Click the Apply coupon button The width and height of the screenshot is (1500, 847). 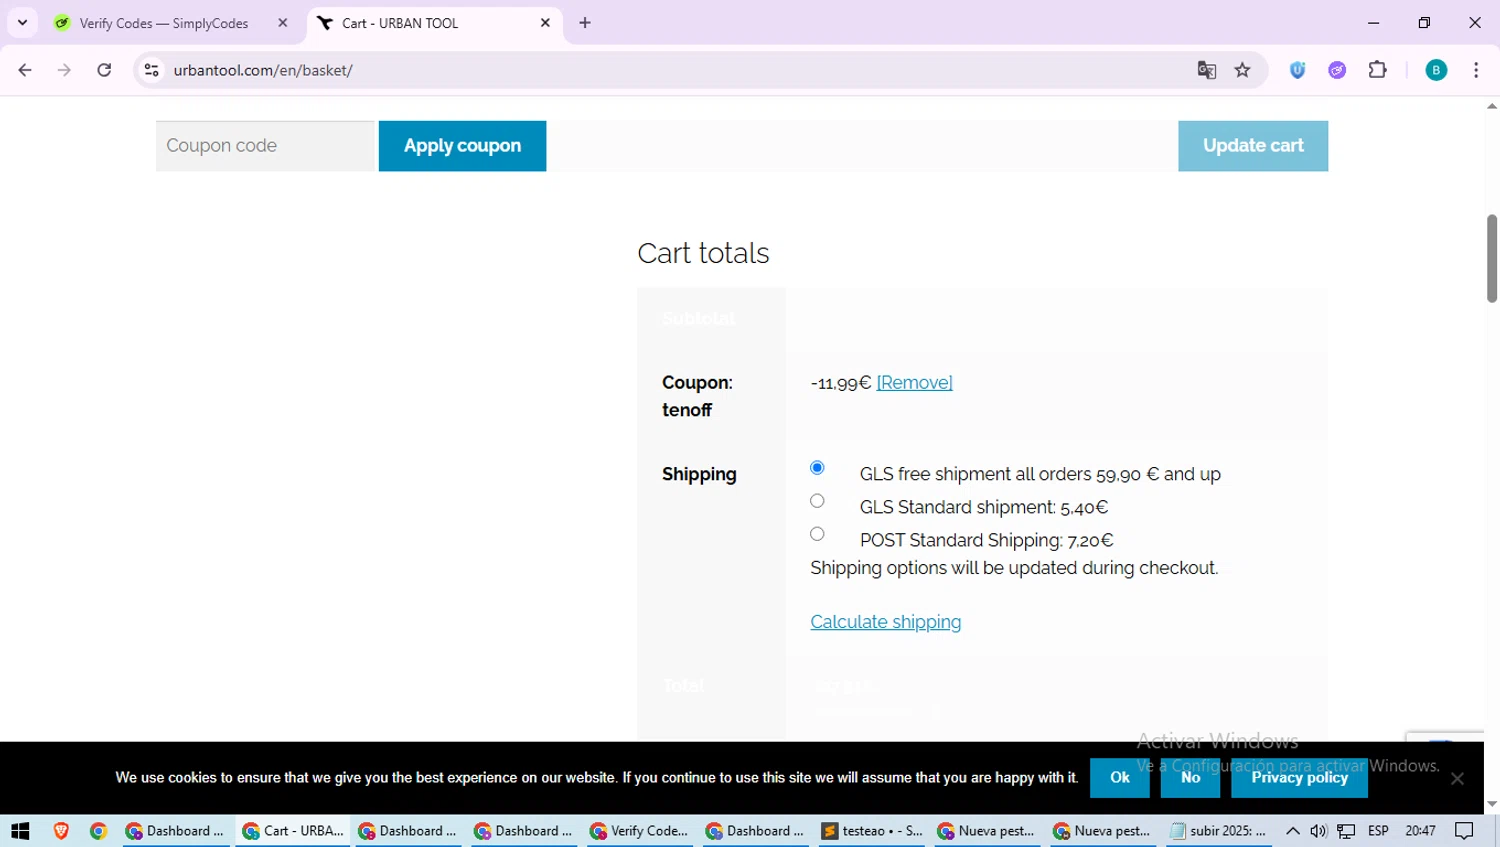coord(462,146)
